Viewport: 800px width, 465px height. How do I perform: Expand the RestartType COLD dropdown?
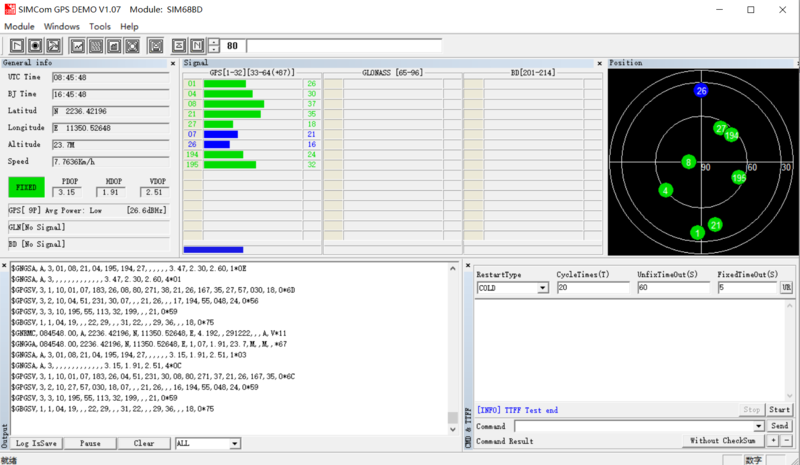point(543,288)
